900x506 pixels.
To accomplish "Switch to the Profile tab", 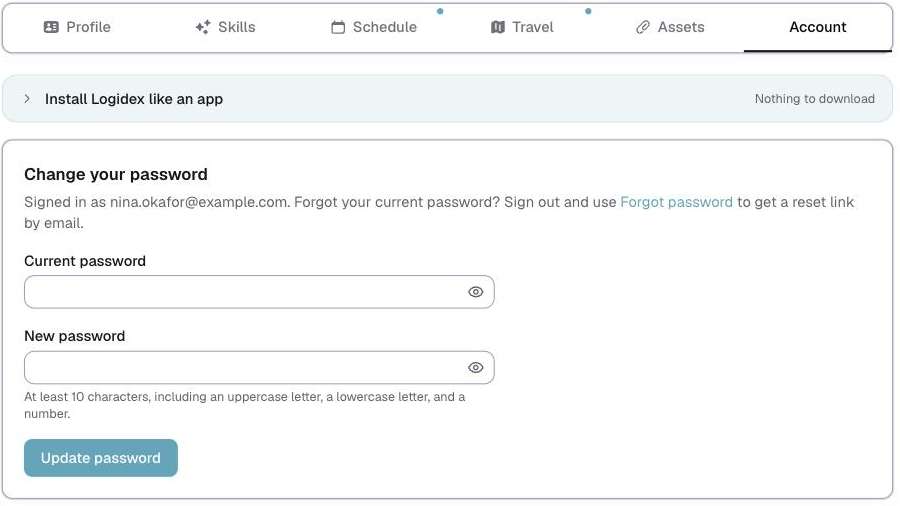I will pos(77,27).
